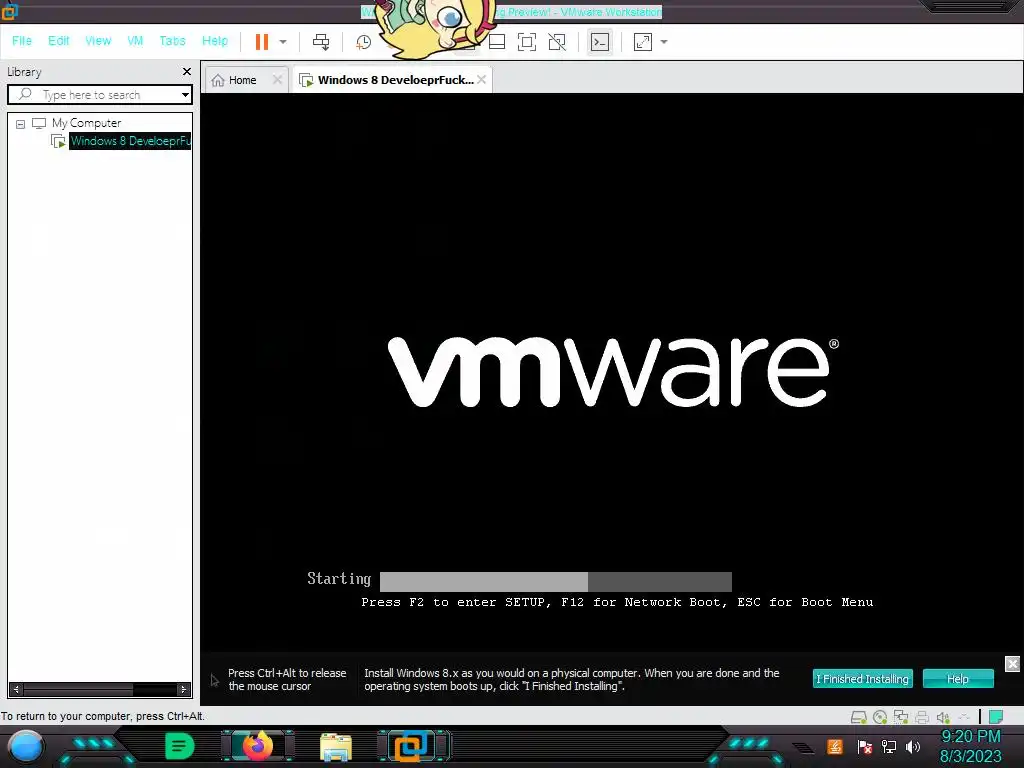
Task: Open the Library search dropdown arrow
Action: click(185, 95)
